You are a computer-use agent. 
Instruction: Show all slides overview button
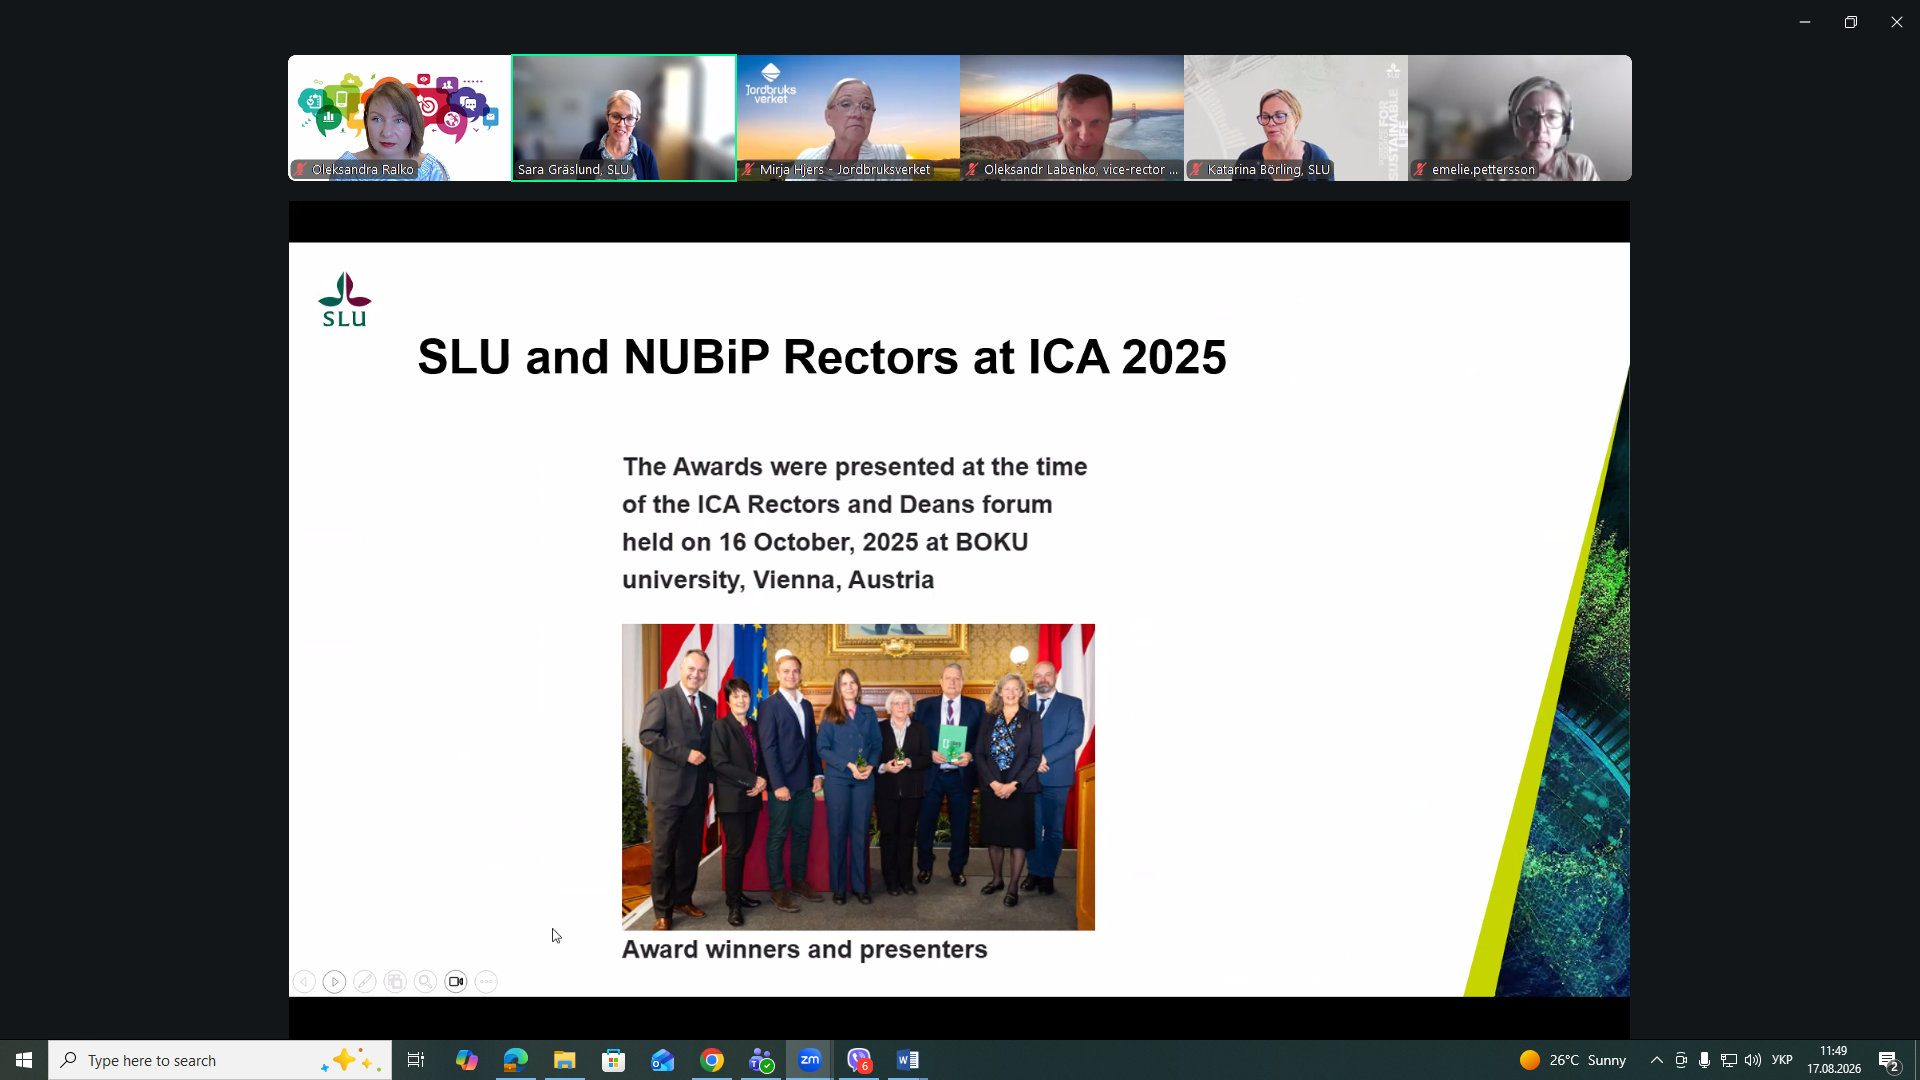(x=395, y=982)
